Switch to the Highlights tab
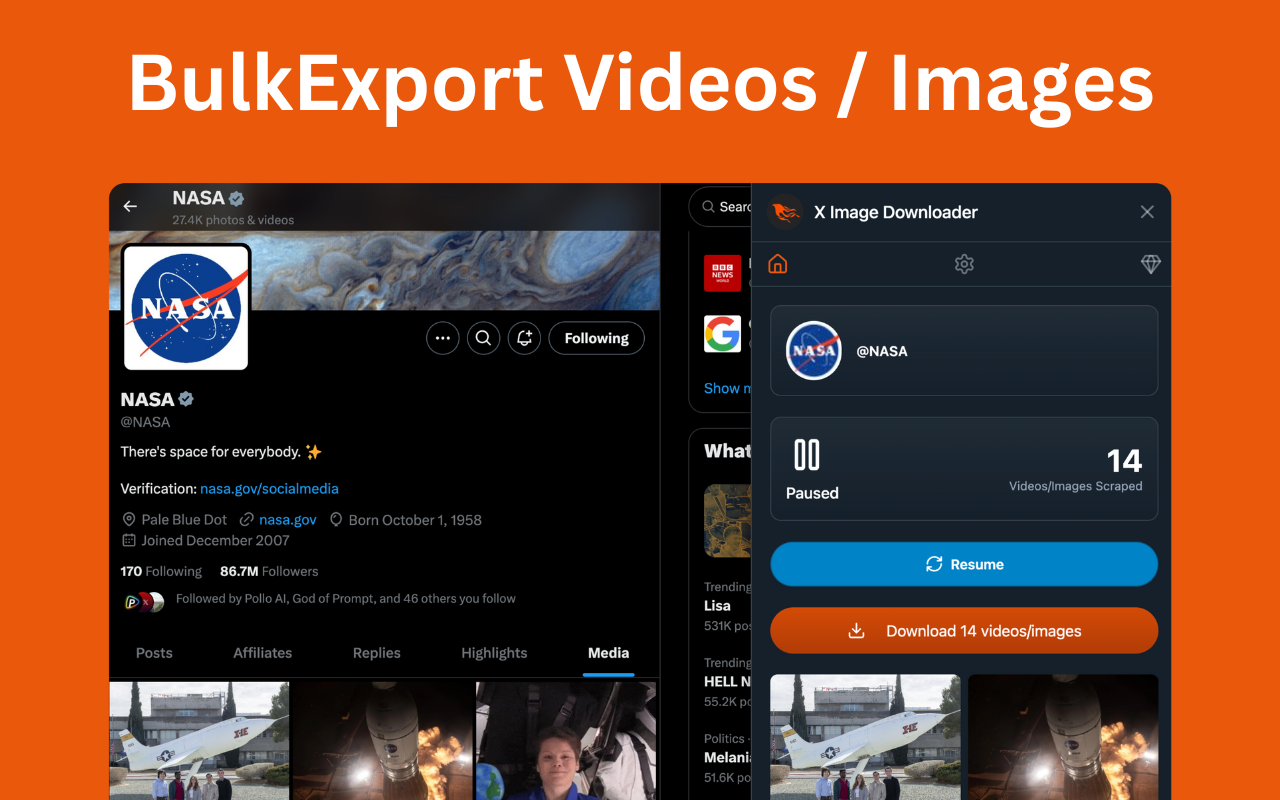 click(494, 653)
